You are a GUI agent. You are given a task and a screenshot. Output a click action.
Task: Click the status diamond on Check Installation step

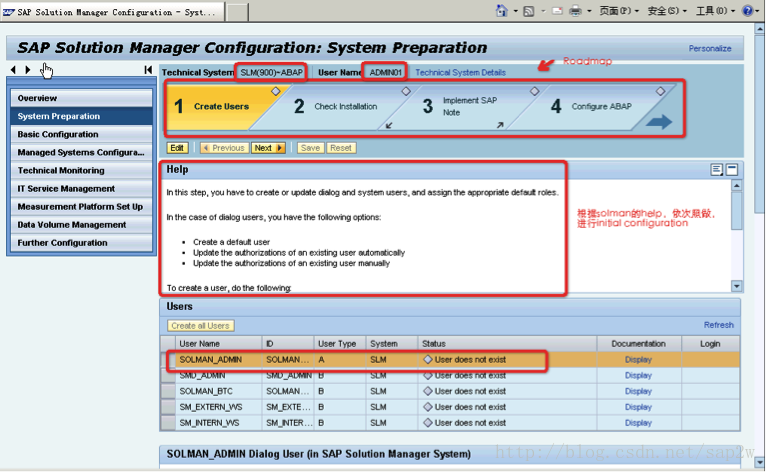406,91
